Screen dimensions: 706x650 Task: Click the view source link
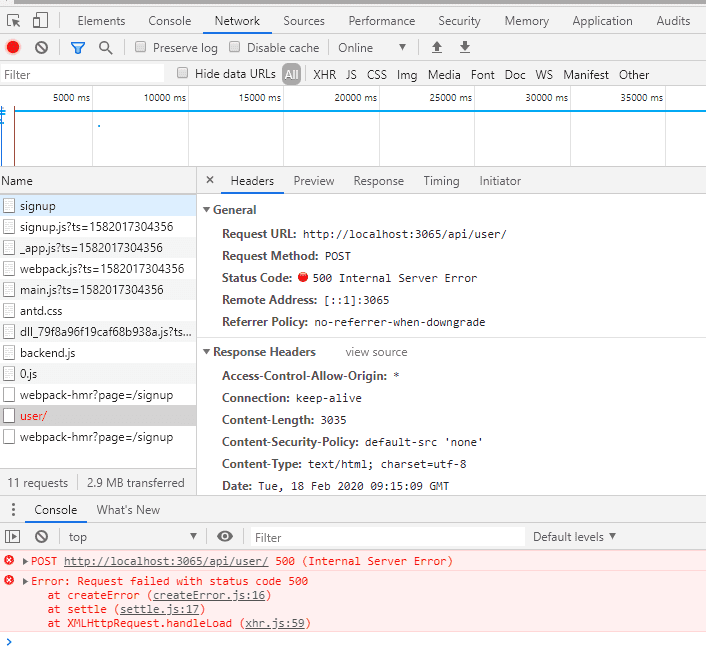pos(376,352)
